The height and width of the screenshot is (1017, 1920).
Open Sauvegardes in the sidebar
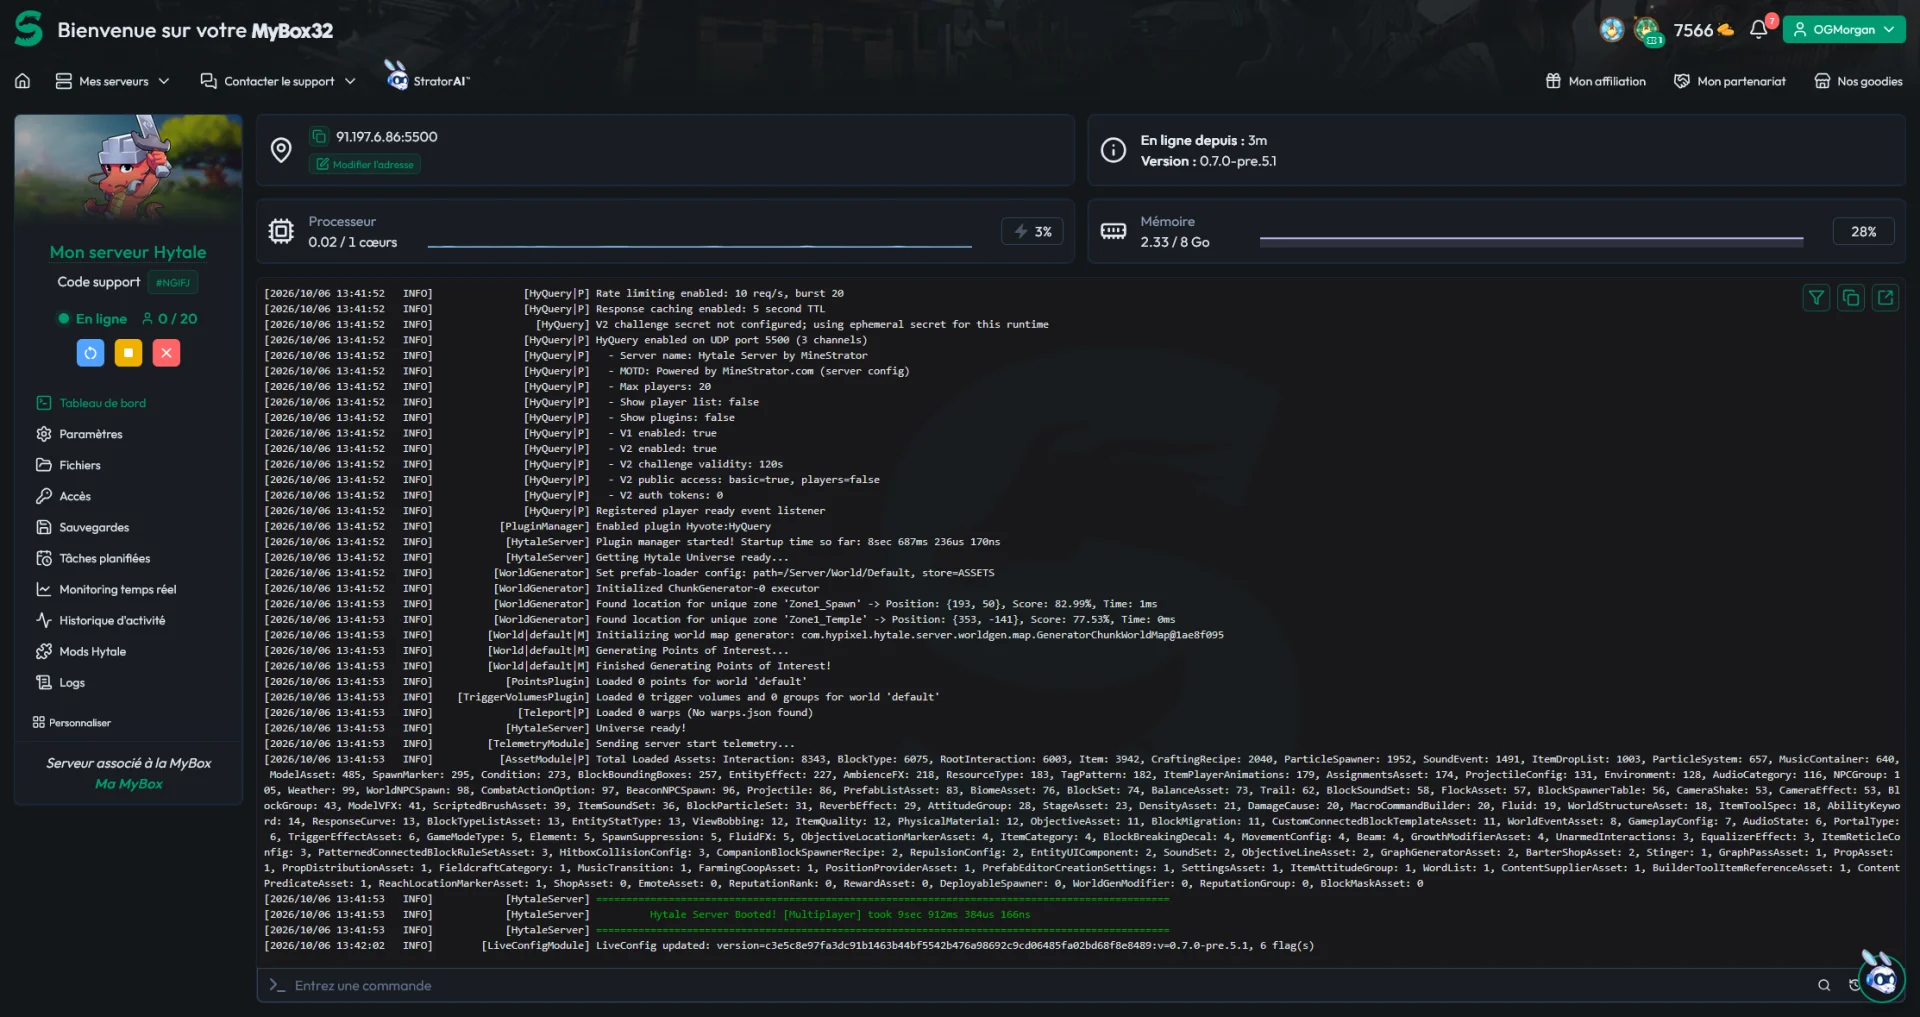click(82, 527)
